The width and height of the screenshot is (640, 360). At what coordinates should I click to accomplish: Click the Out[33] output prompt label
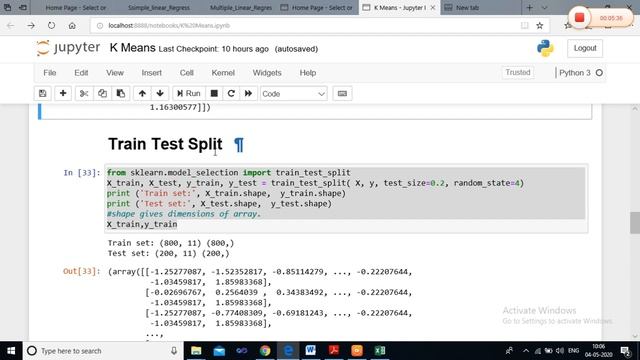click(82, 271)
